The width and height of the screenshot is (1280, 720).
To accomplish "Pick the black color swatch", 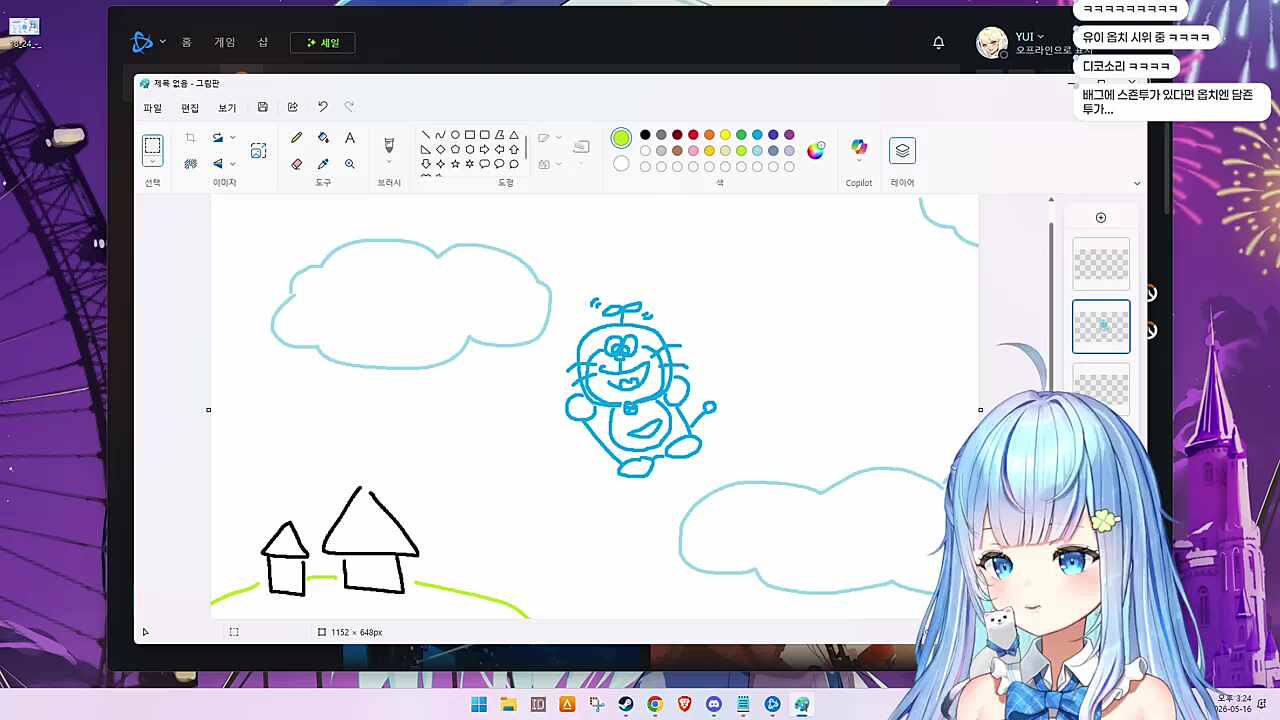I will [x=645, y=135].
